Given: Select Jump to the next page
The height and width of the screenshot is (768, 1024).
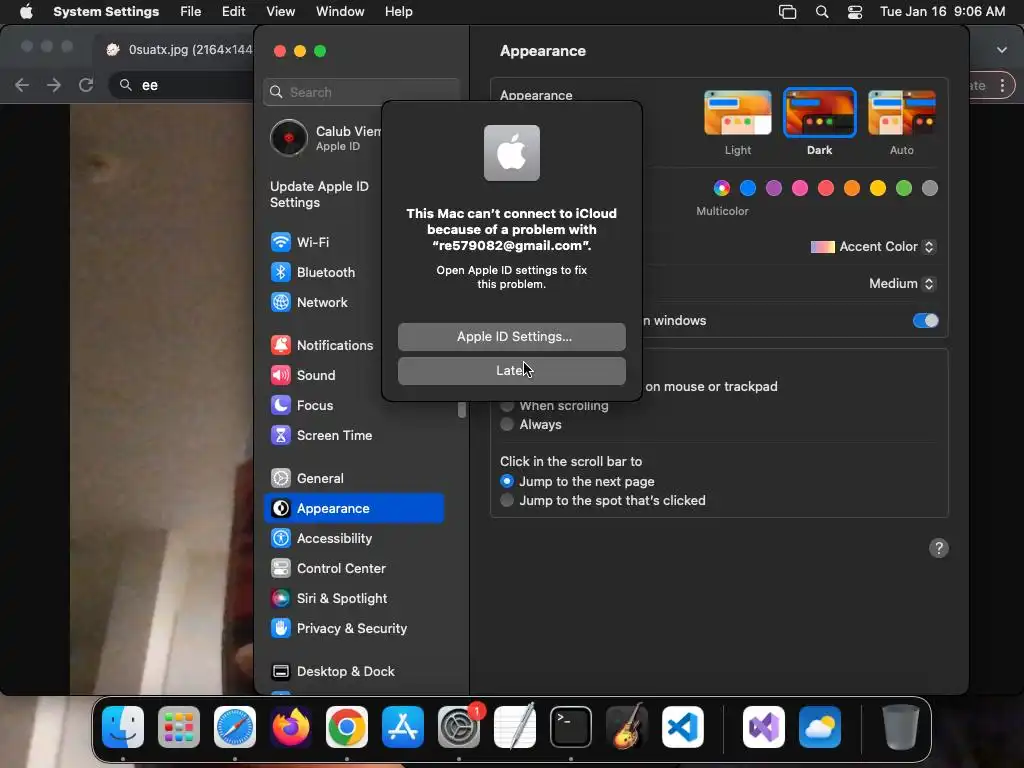Looking at the screenshot, I should pyautogui.click(x=507, y=481).
